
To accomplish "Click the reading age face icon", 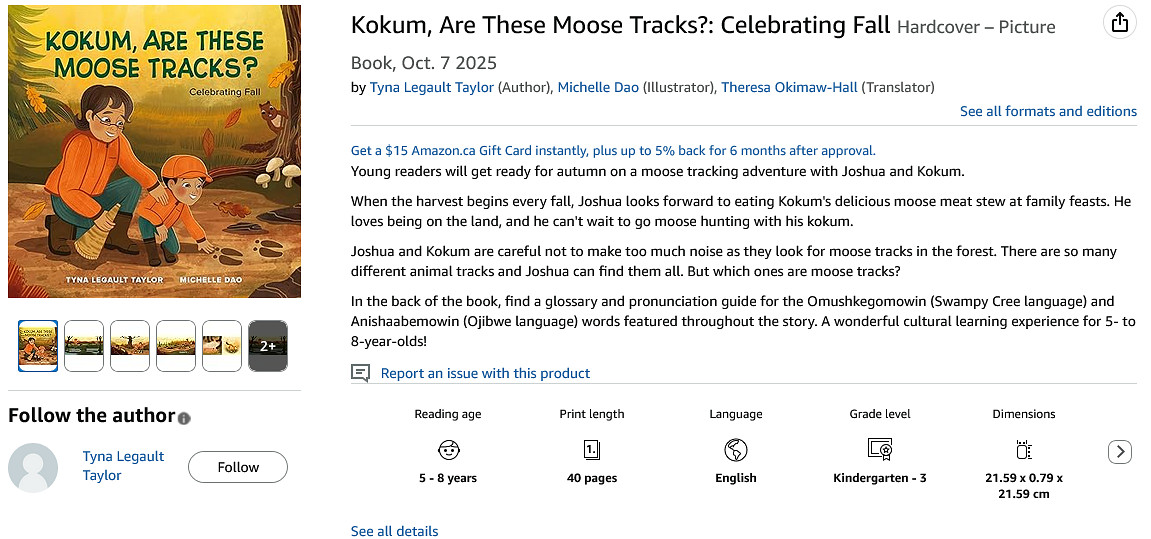I will click(448, 449).
